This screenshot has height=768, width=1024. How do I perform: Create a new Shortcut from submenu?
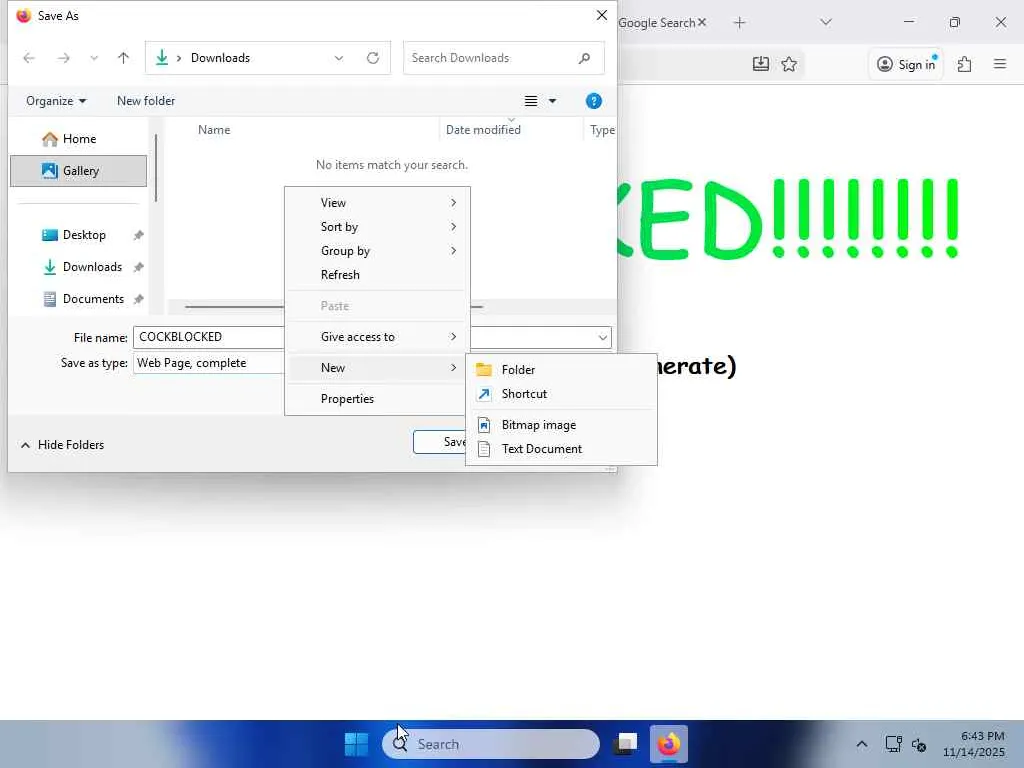click(561, 394)
